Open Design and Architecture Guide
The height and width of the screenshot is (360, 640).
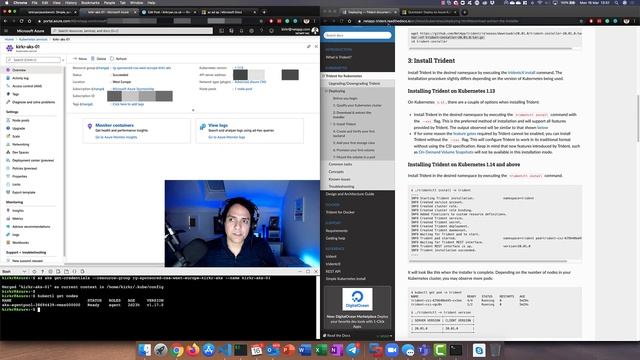click(x=350, y=194)
